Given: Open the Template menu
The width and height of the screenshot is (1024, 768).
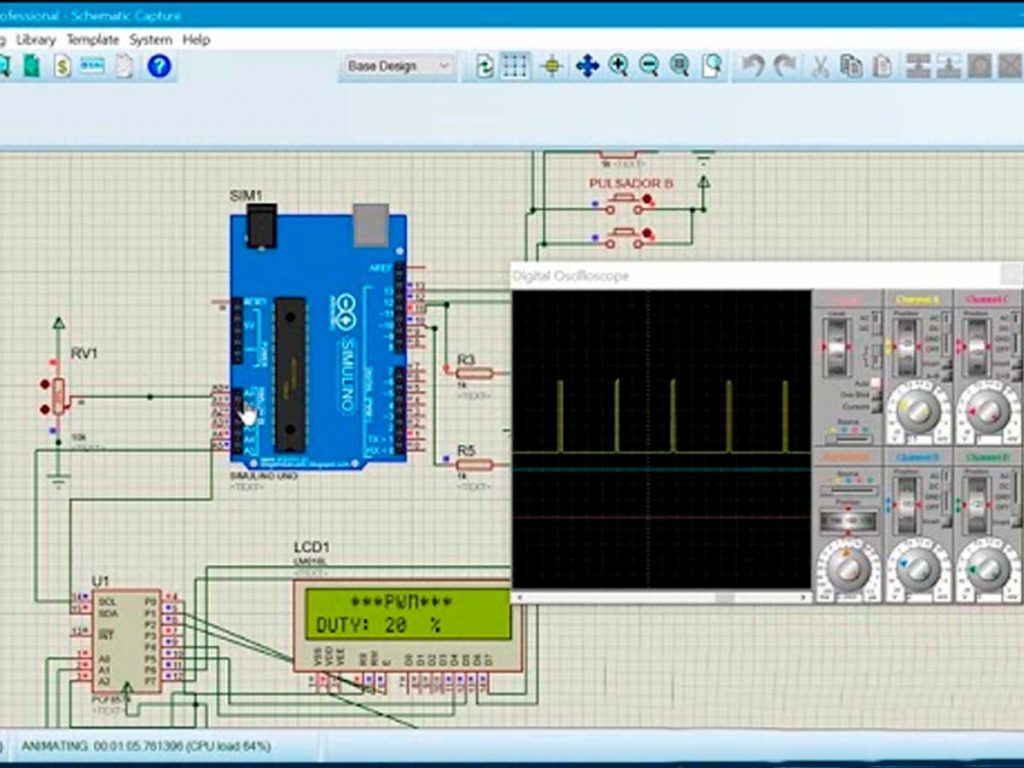Looking at the screenshot, I should coord(93,40).
